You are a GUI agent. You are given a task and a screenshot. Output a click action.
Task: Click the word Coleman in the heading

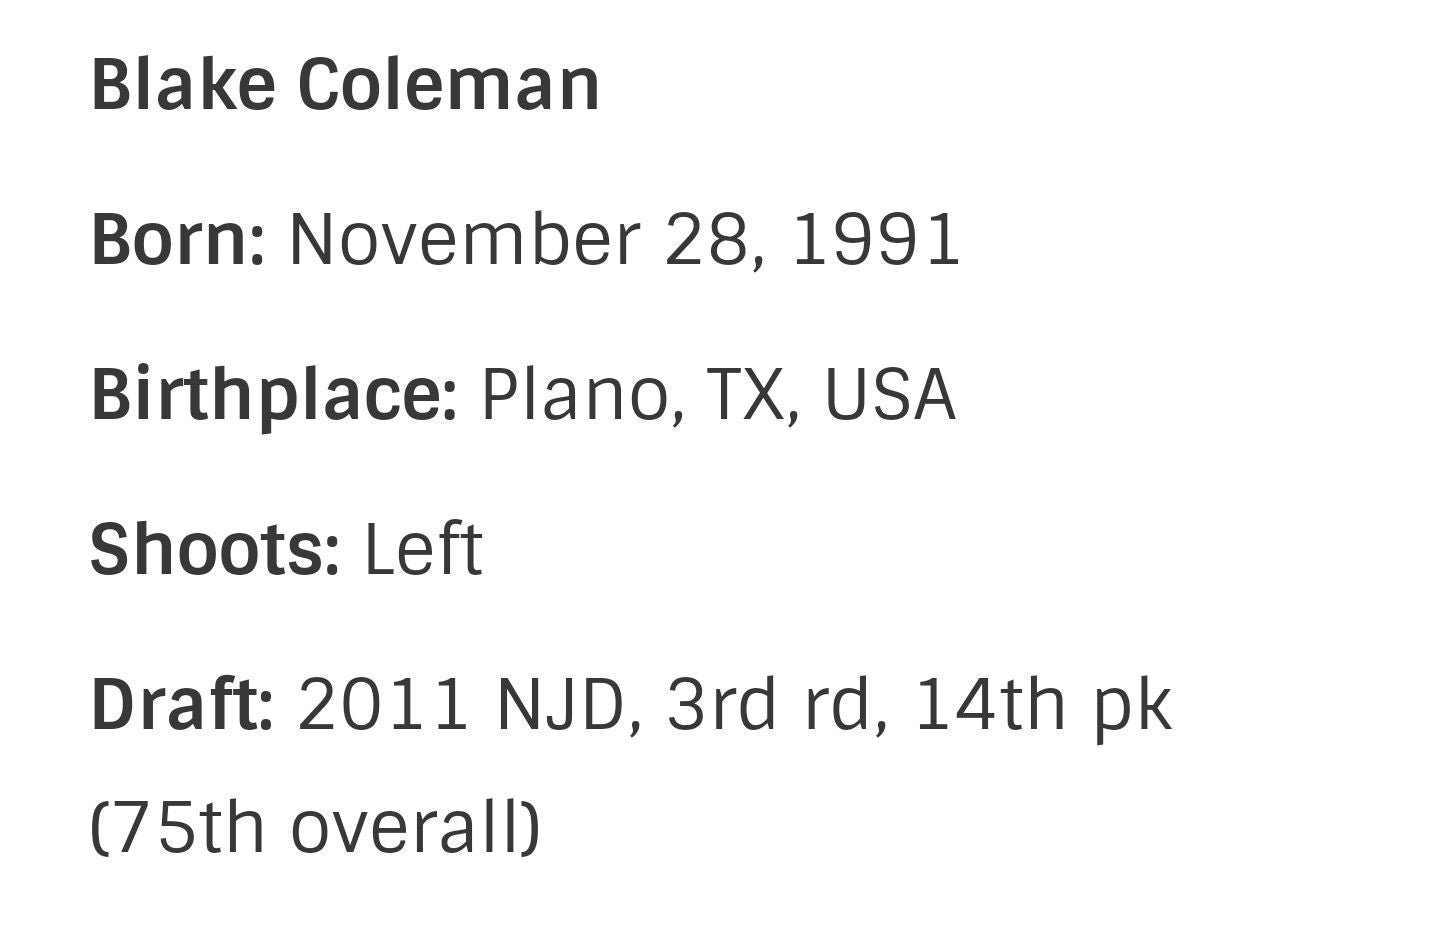(449, 84)
